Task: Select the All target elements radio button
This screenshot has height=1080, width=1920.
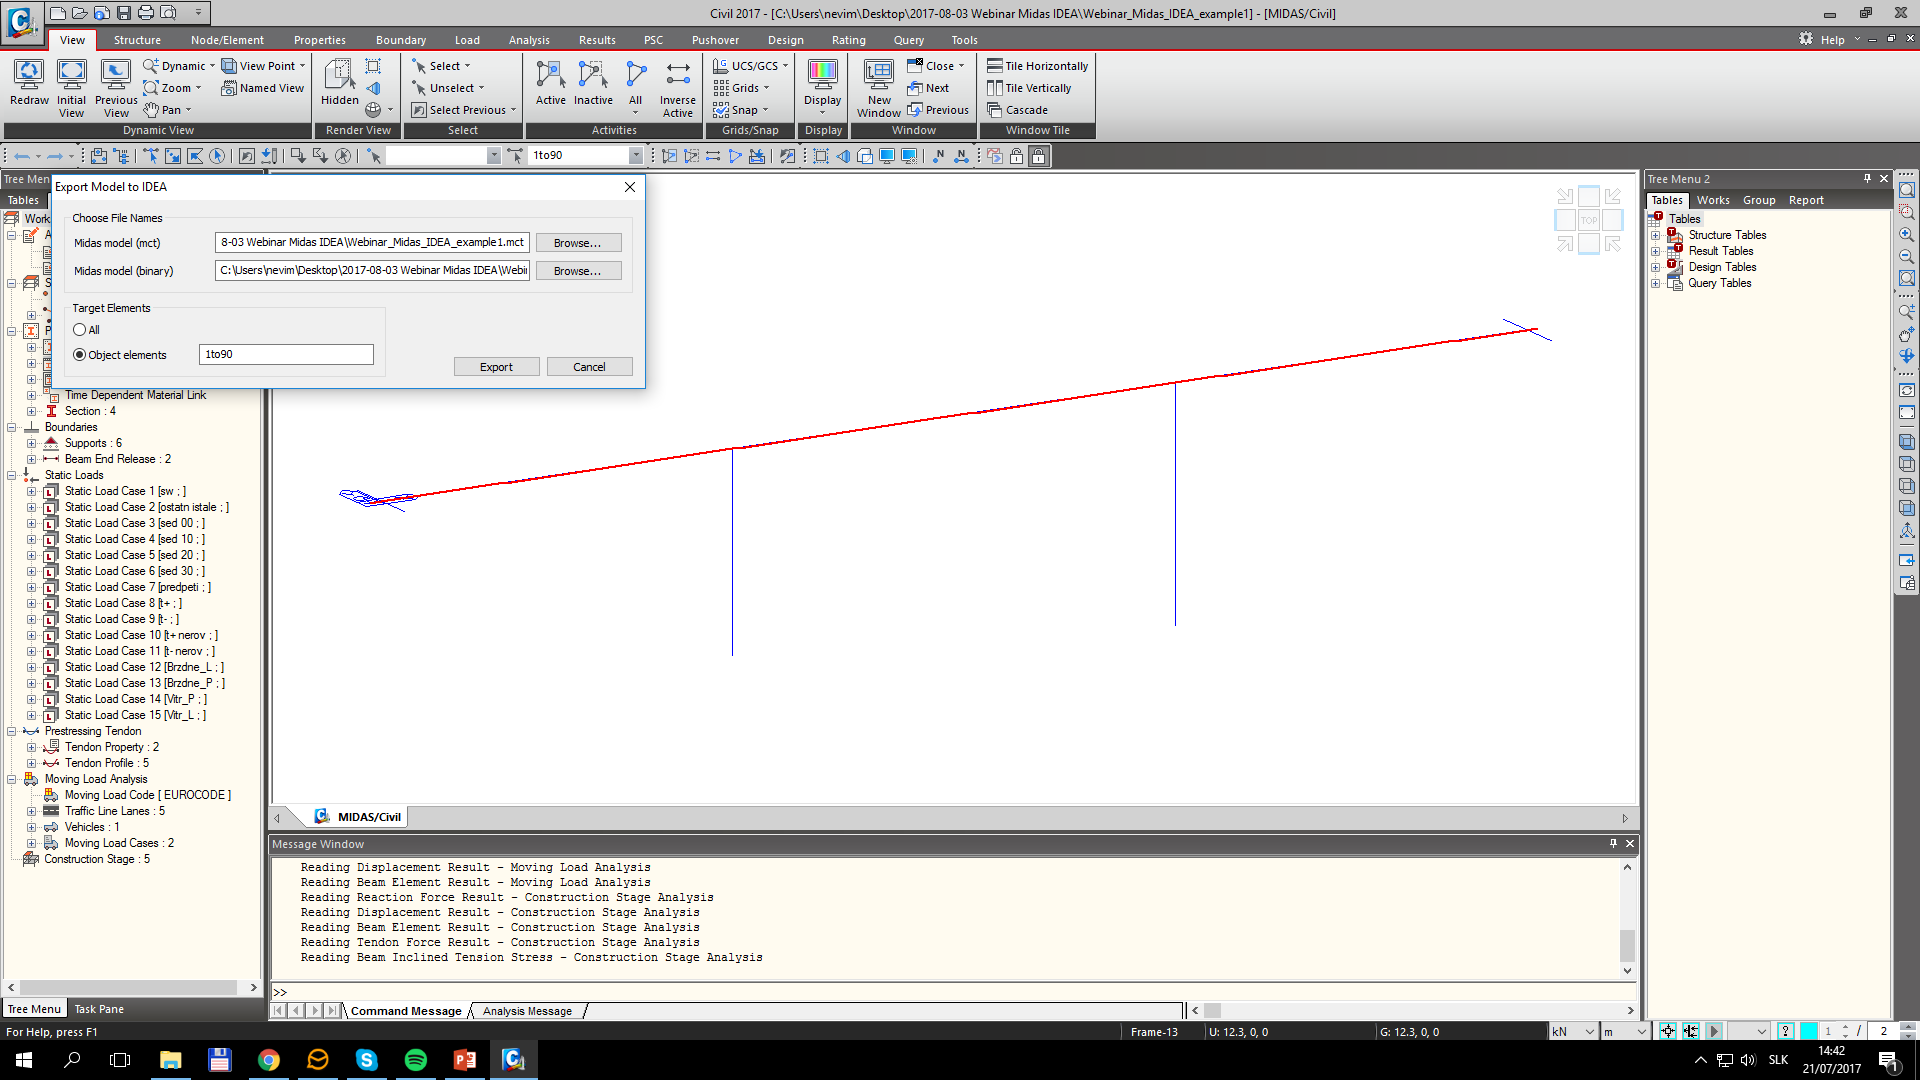Action: [x=80, y=330]
